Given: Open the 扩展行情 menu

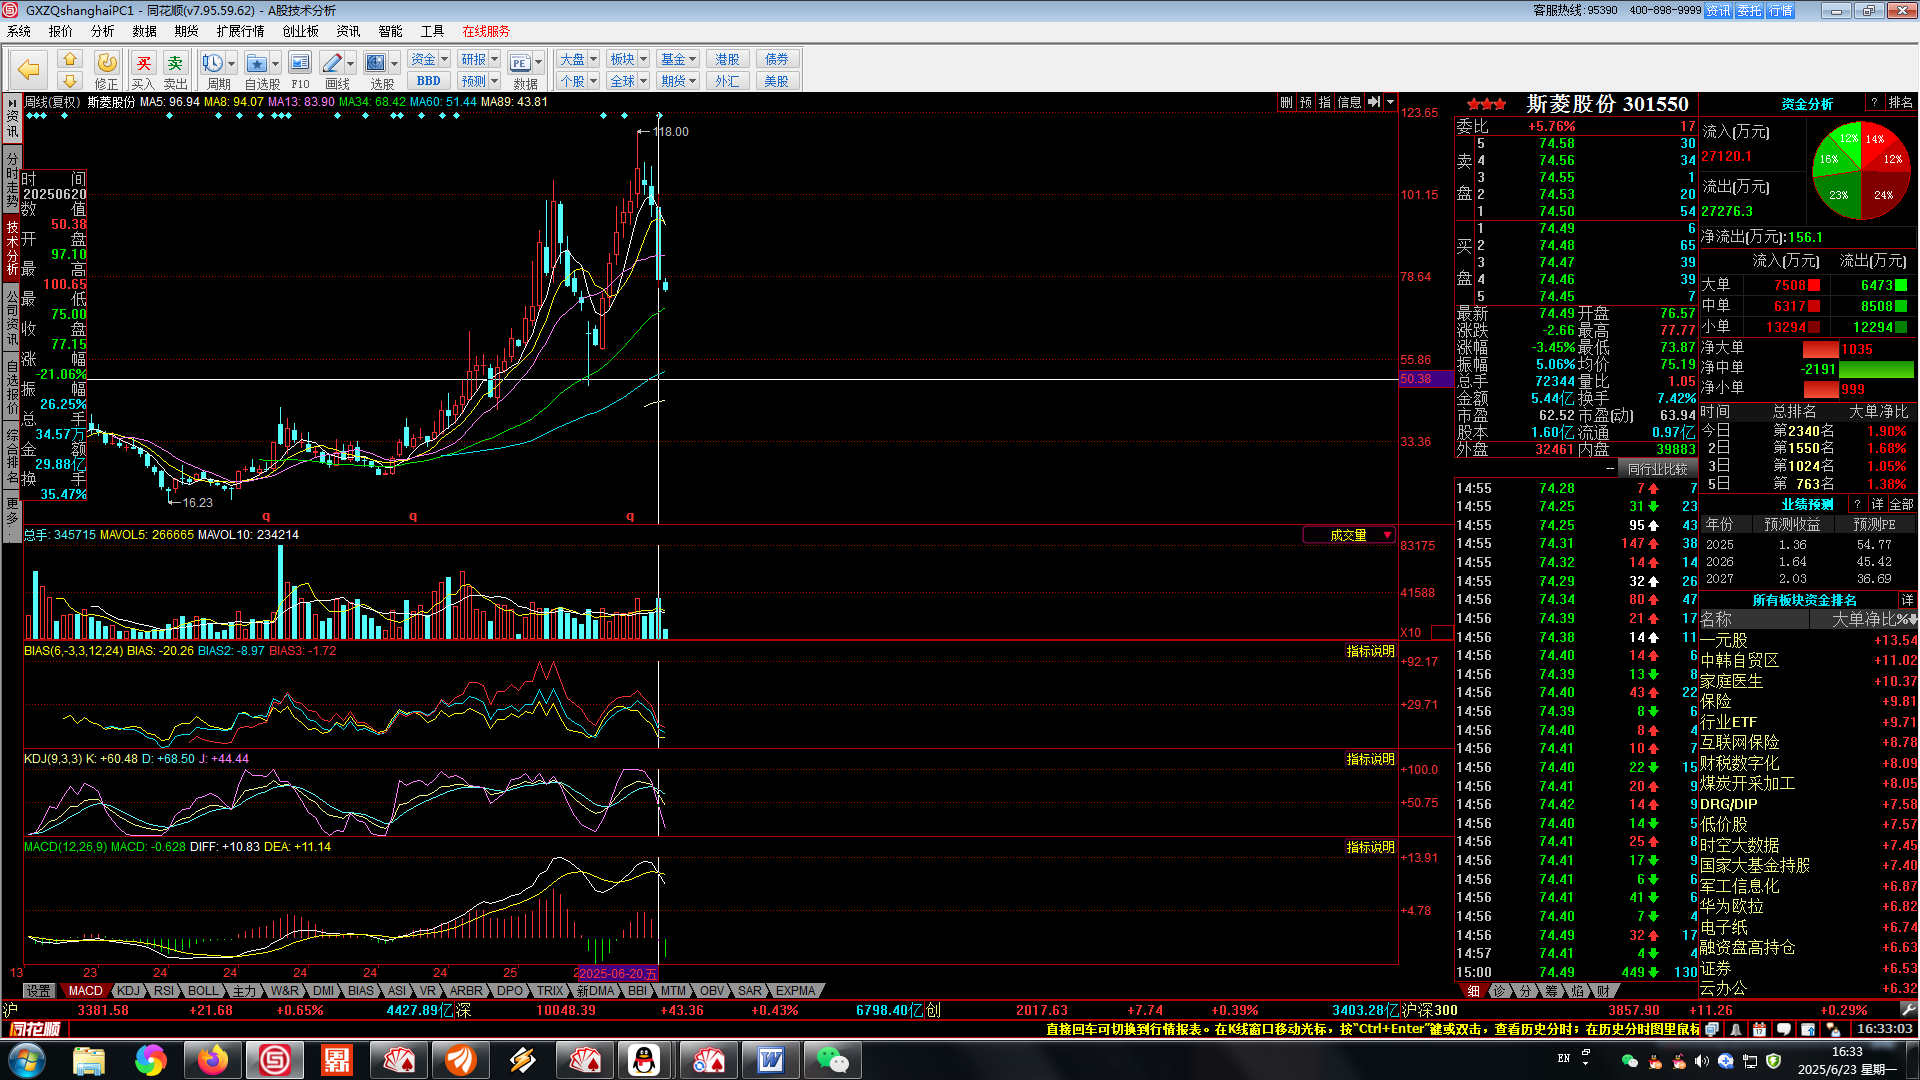Looking at the screenshot, I should [x=240, y=31].
